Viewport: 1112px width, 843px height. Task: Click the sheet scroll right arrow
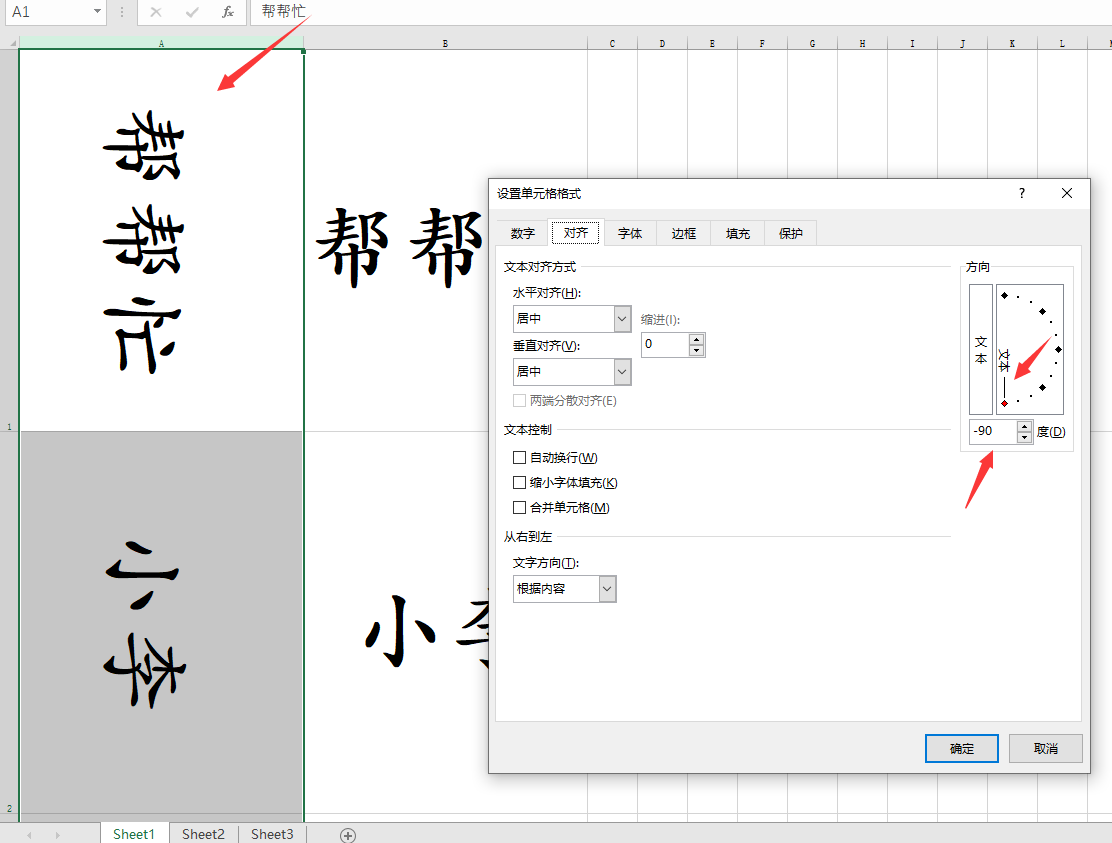(57, 835)
